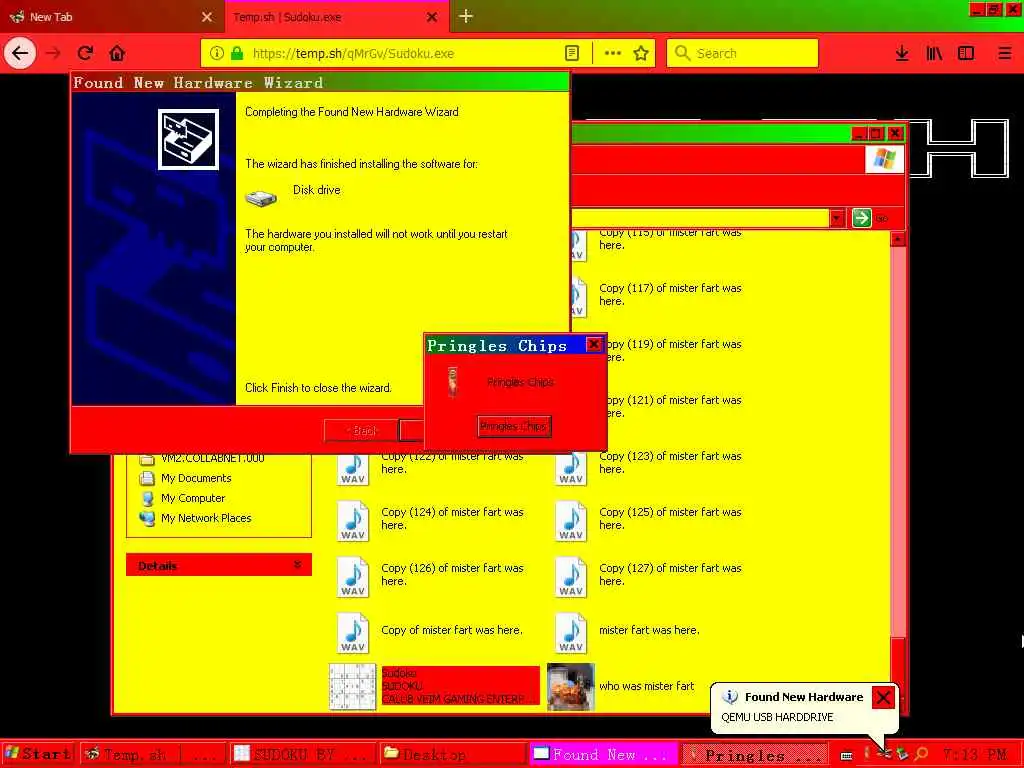The image size is (1024, 768).
Task: Select Copy (126) of mister fart WAV icon
Action: tap(353, 577)
